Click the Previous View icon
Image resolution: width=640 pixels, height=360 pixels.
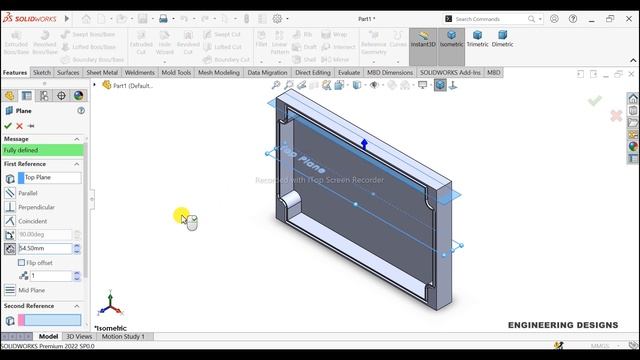pos(302,85)
